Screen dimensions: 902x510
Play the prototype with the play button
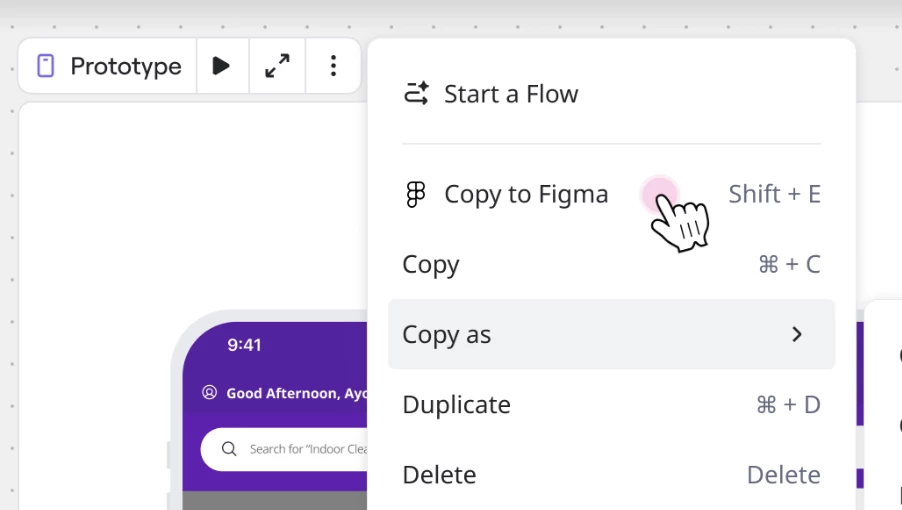221,66
